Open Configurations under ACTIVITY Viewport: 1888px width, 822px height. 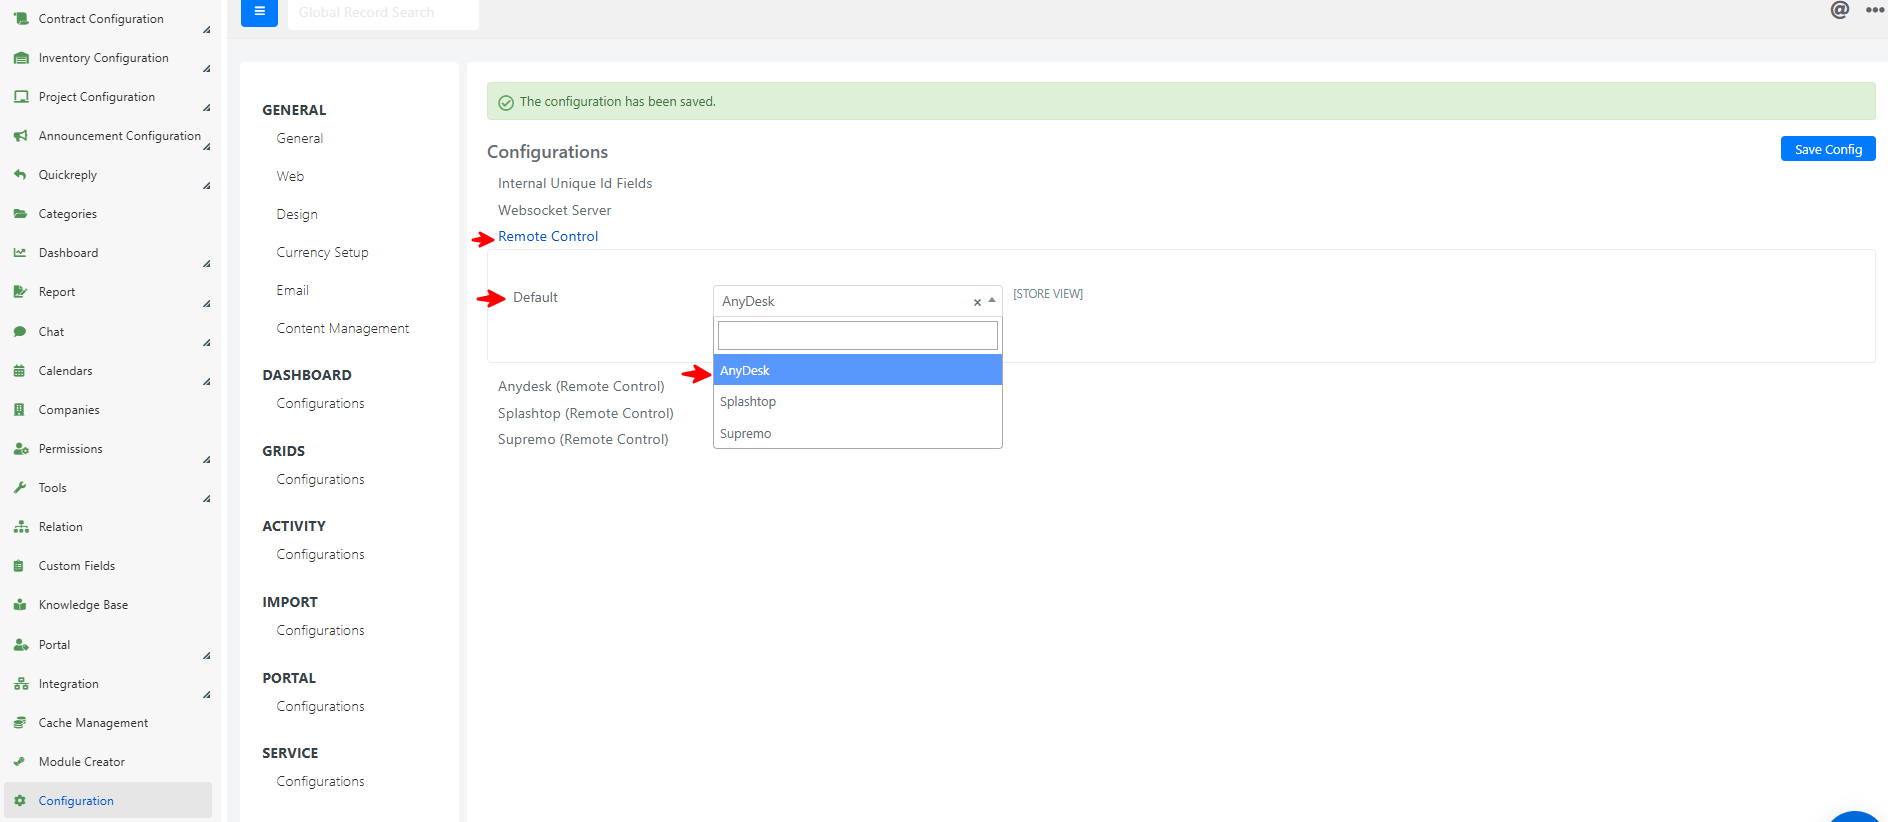click(320, 554)
